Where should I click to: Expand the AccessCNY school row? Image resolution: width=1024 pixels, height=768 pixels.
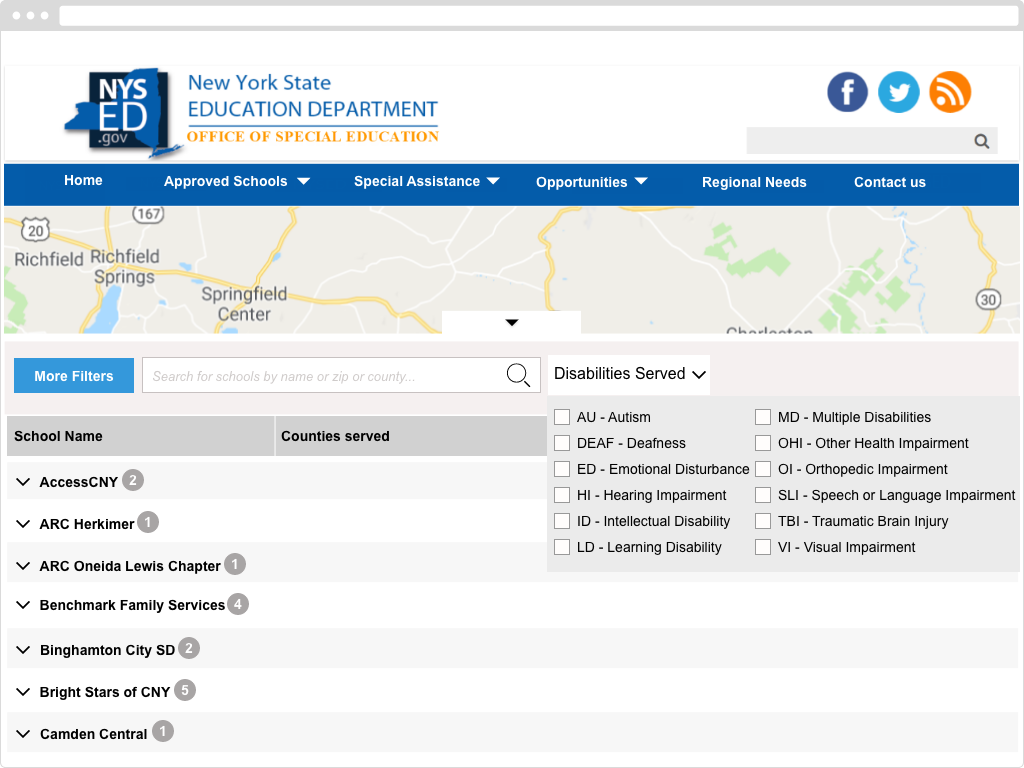coord(24,482)
